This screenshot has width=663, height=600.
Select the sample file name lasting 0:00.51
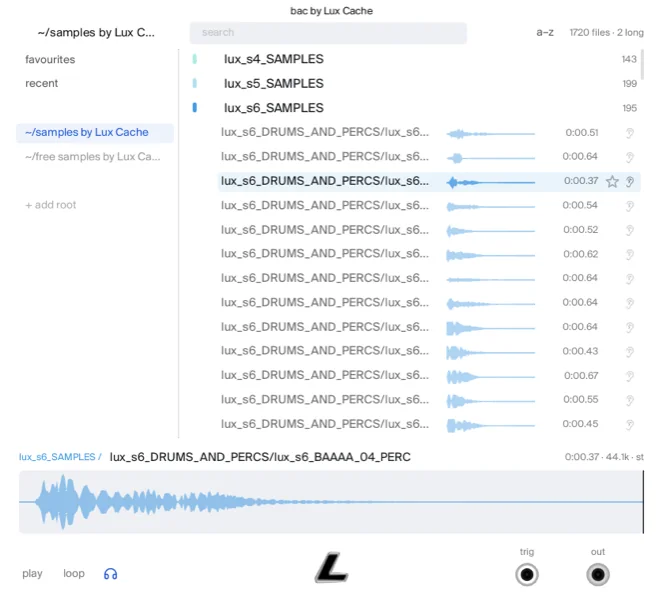[325, 132]
